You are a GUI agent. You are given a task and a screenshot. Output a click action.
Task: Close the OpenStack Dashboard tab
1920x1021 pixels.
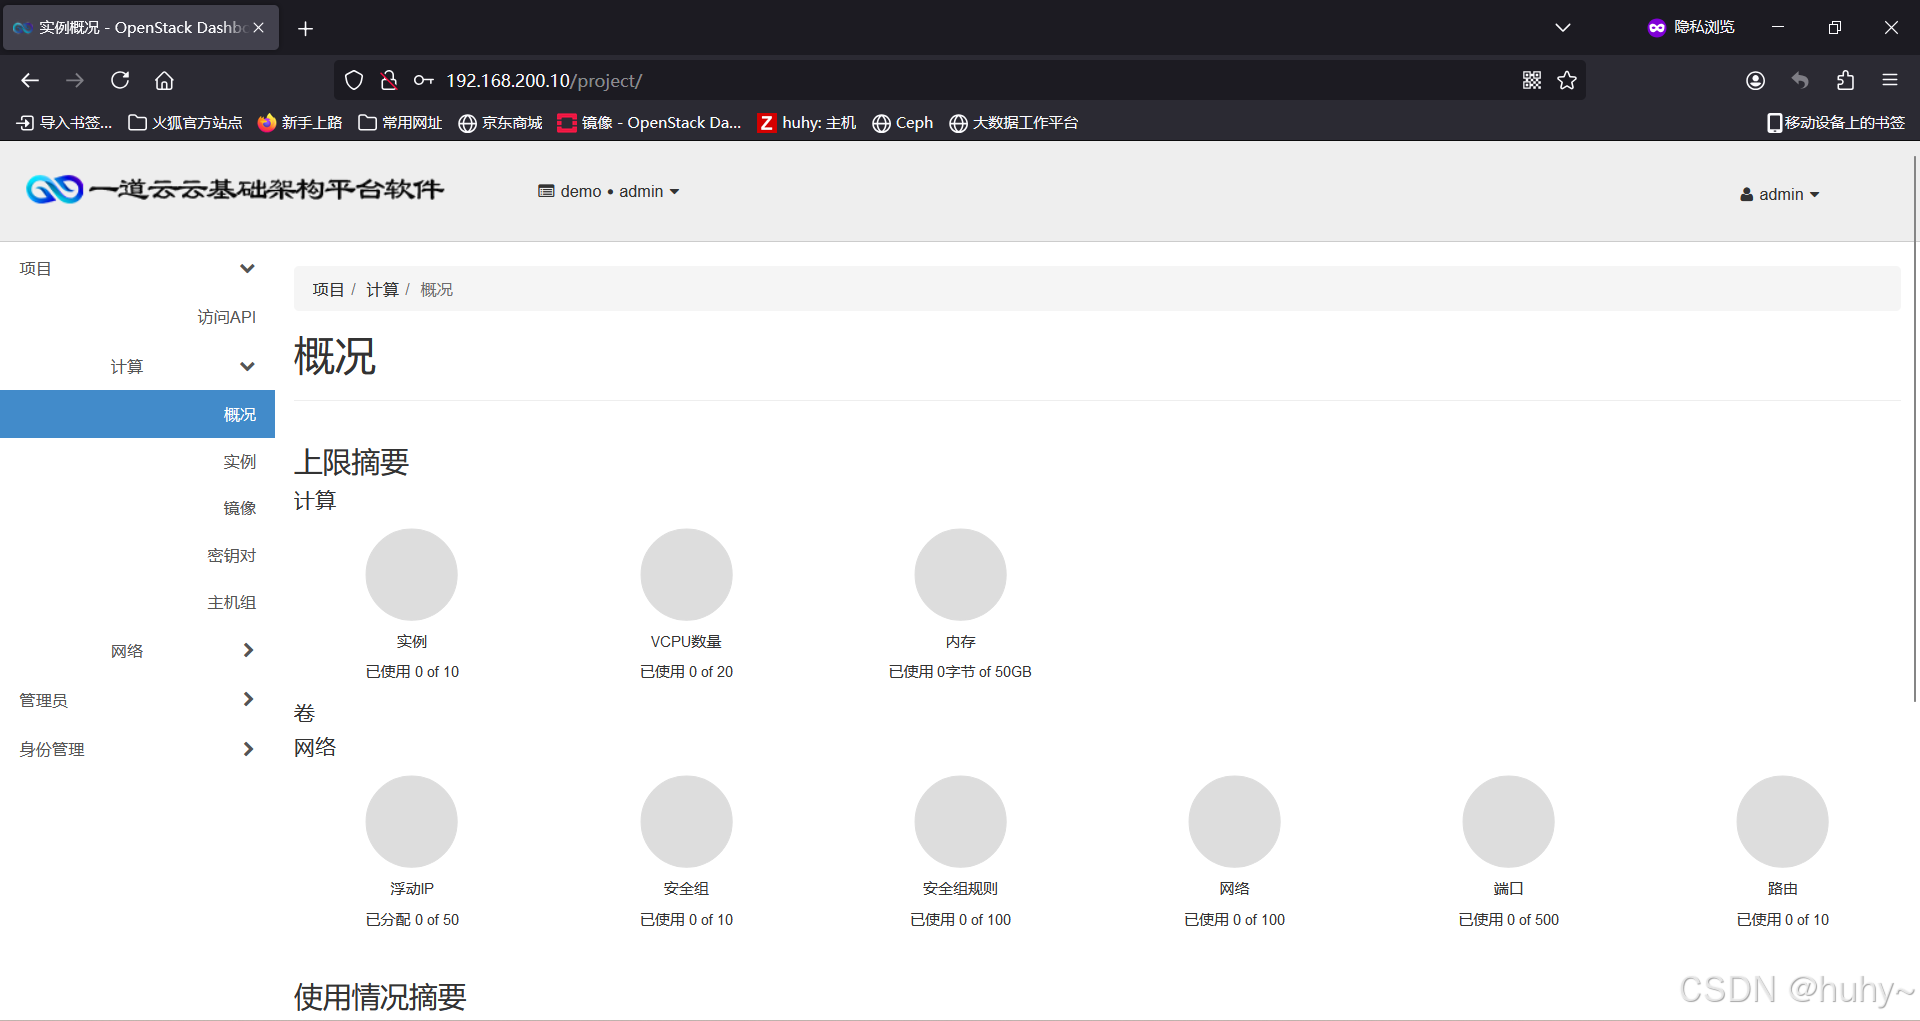pos(259,28)
